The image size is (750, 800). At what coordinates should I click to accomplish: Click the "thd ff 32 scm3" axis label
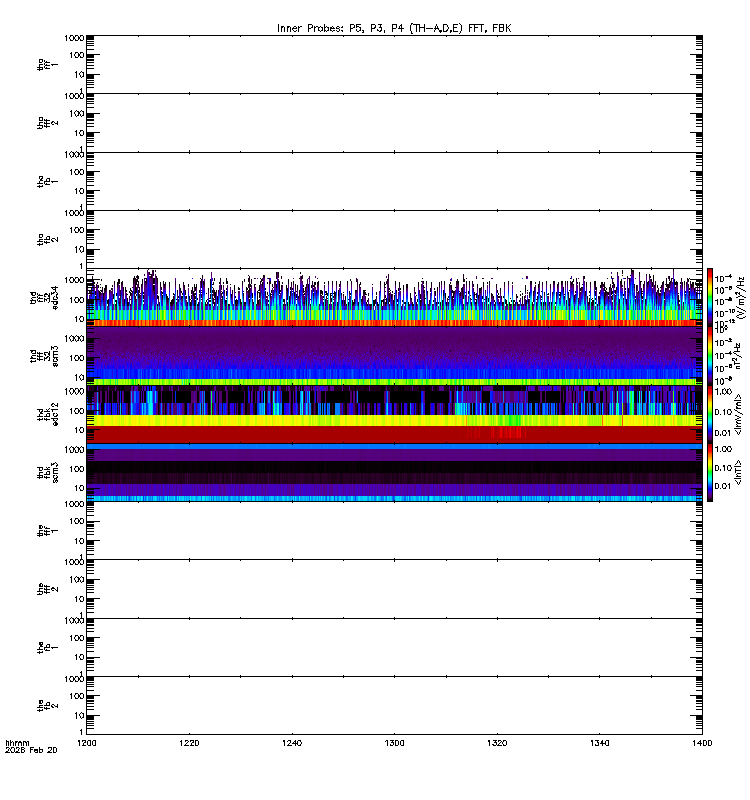pyautogui.click(x=43, y=356)
